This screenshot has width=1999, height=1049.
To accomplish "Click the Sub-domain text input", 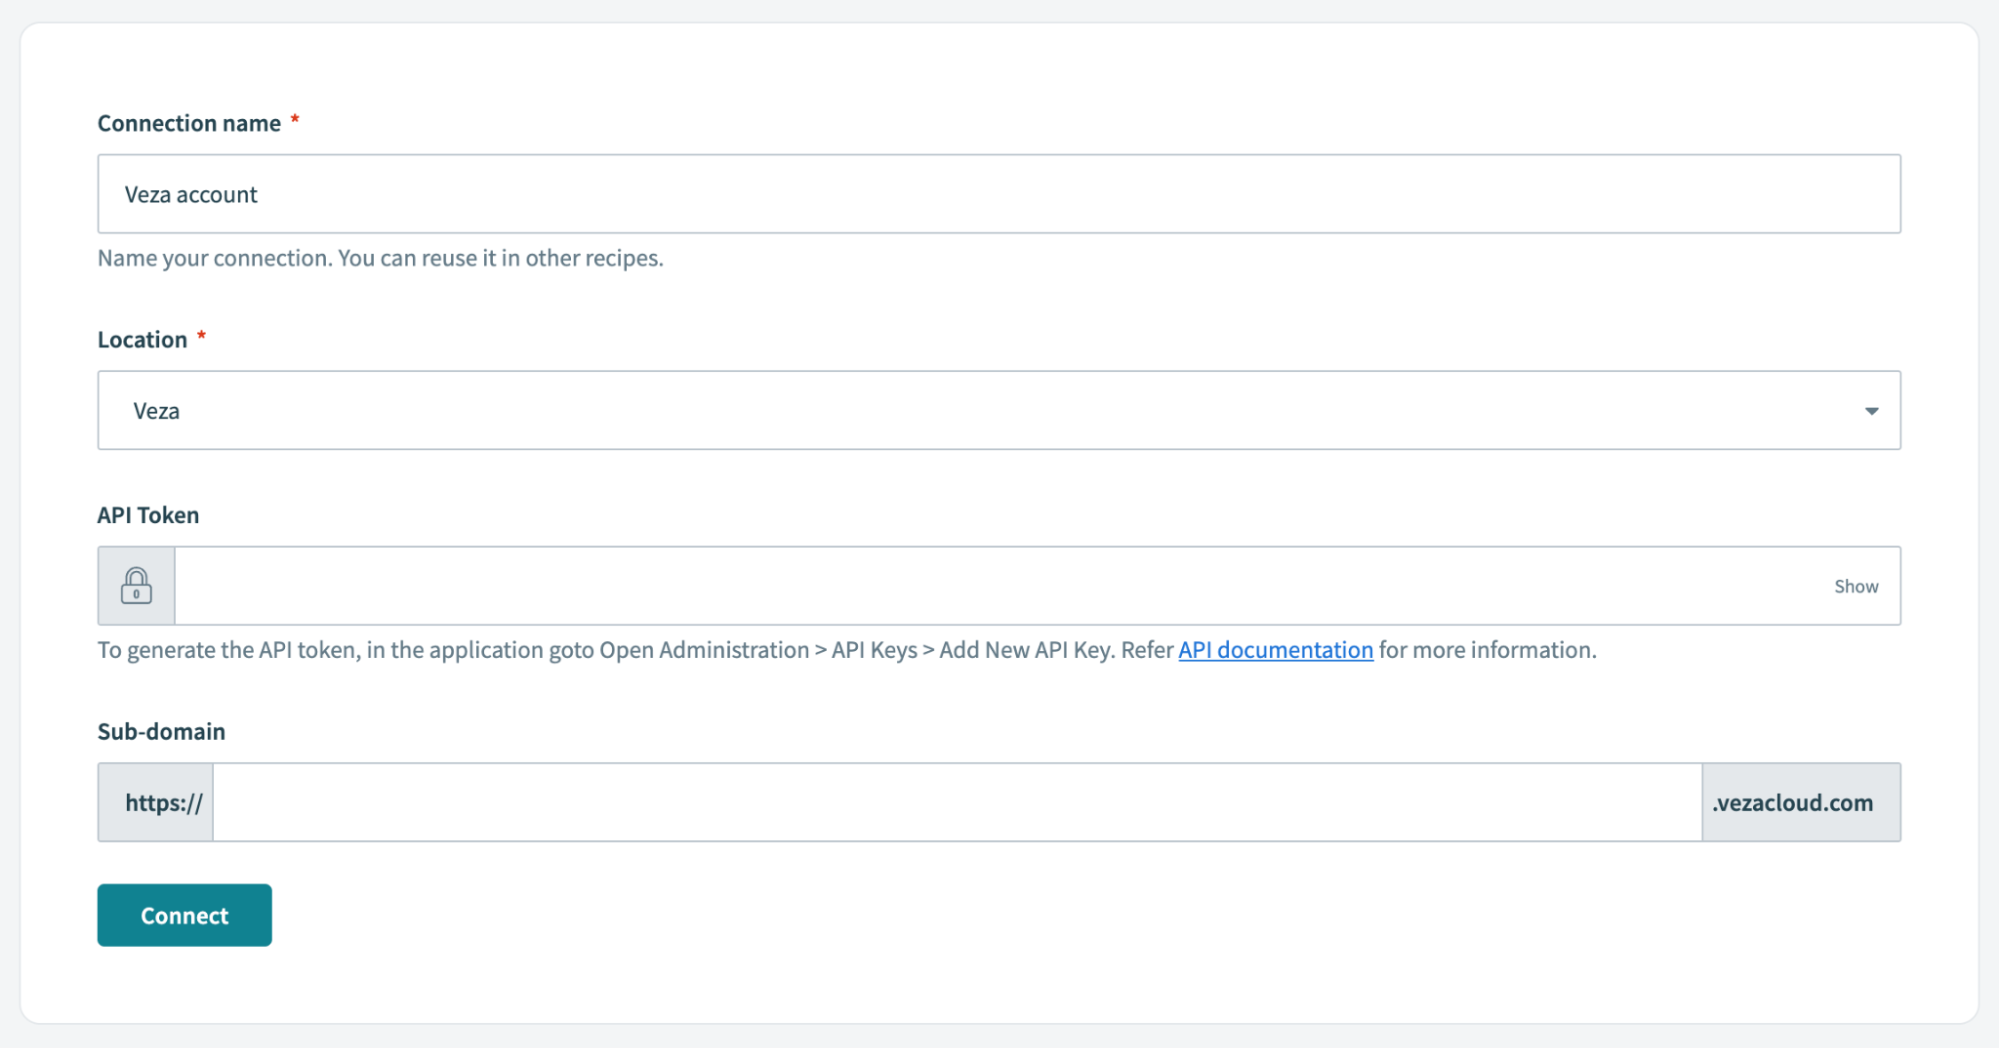I will coord(956,803).
